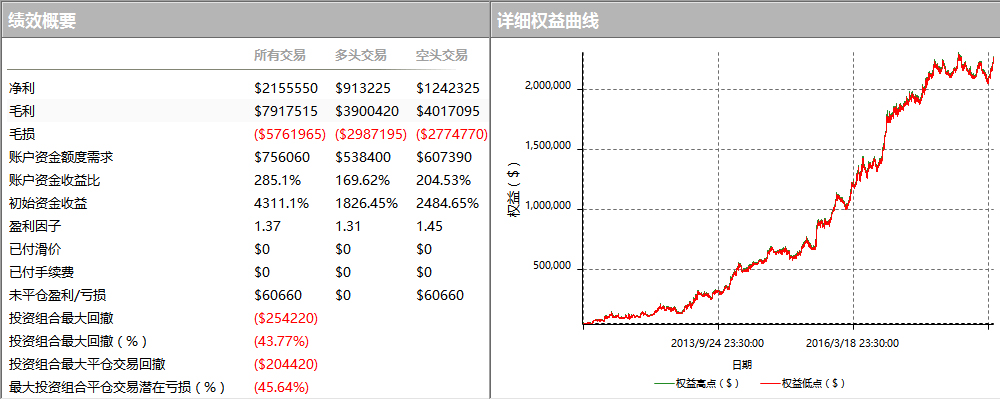This screenshot has width=1000, height=400.
Task: Select the 净利 row label
Action: 21,88
